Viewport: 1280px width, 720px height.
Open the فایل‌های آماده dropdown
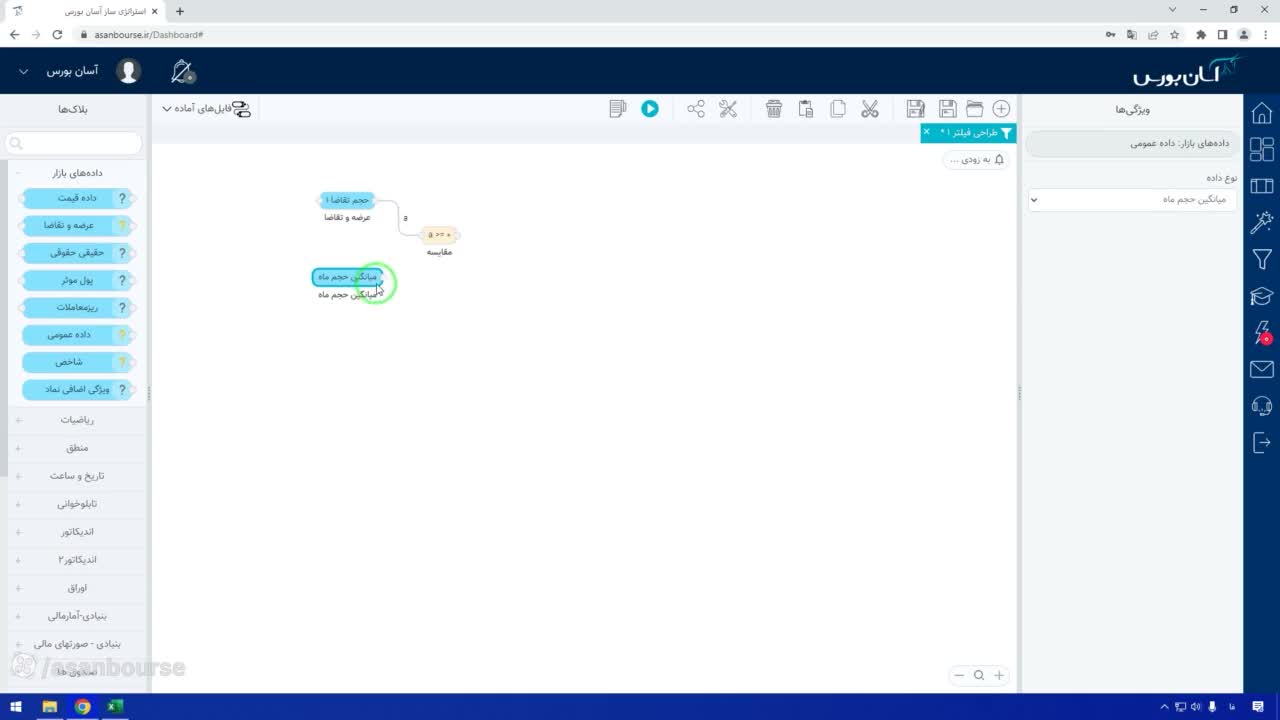click(206, 109)
